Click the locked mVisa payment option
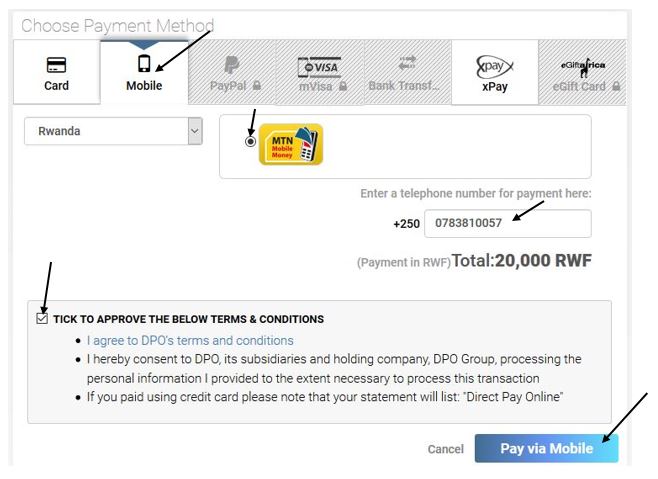 320,73
